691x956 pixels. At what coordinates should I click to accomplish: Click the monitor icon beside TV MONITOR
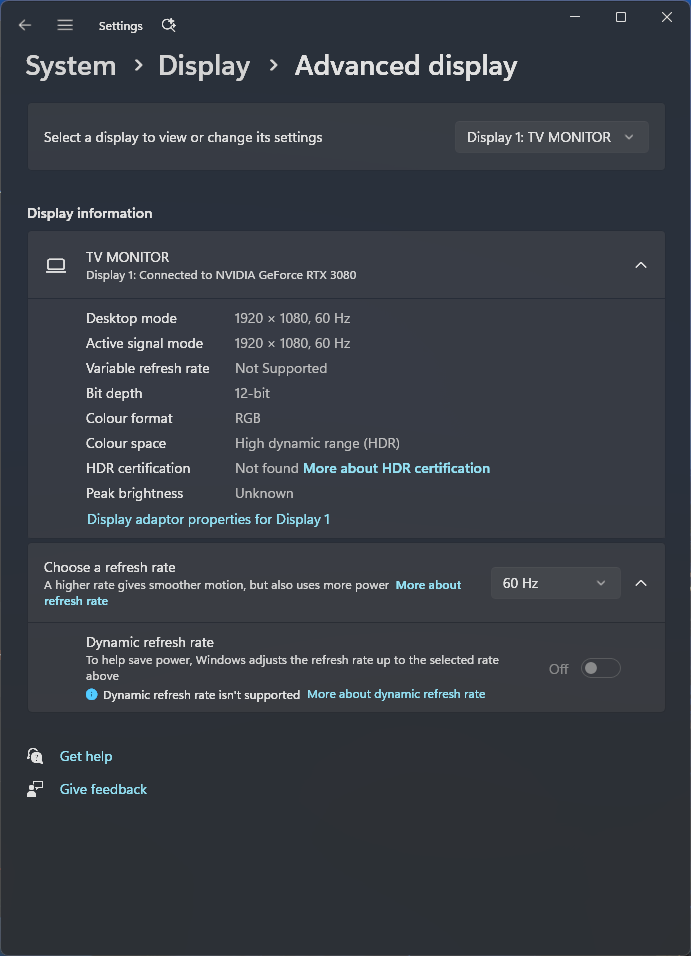coord(56,265)
